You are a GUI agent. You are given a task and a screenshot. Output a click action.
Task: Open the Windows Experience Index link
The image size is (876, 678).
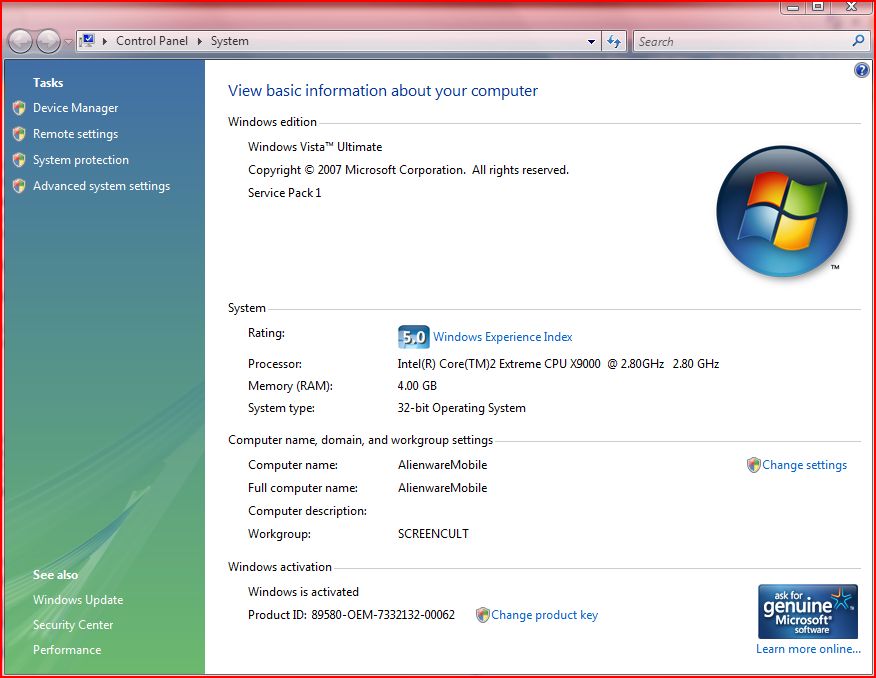click(503, 337)
